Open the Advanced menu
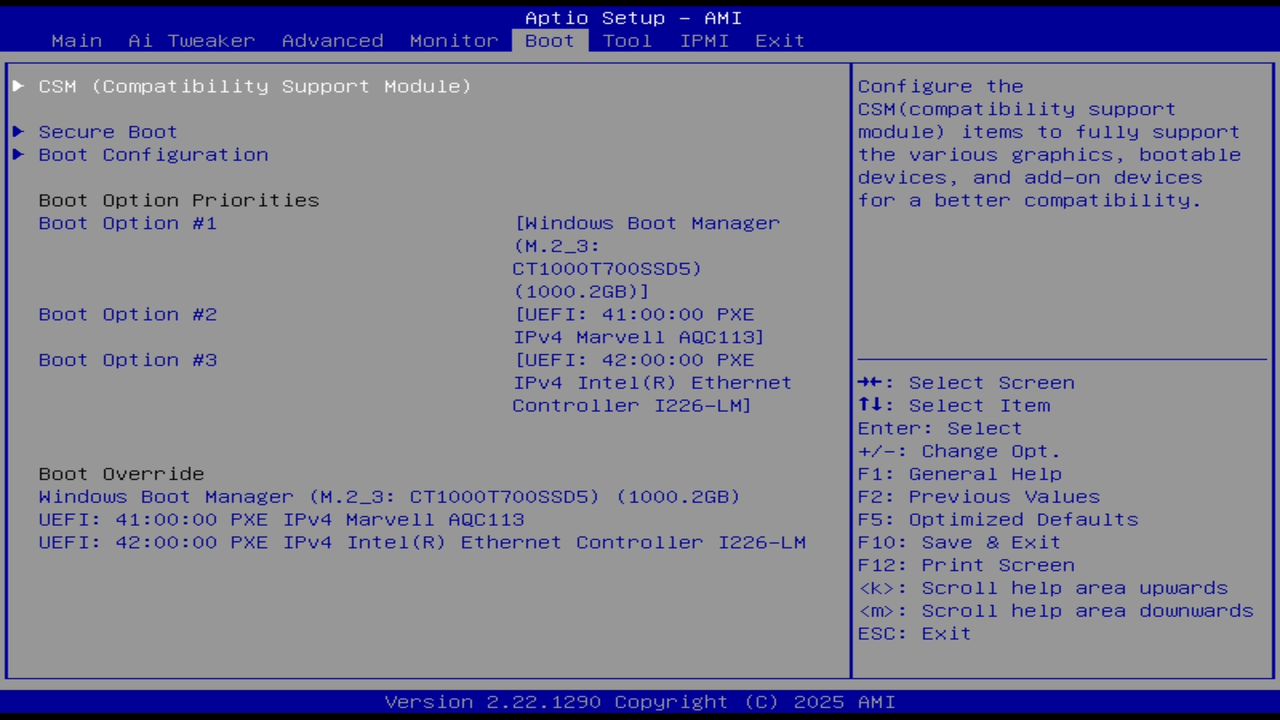1280x720 pixels. 332,40
